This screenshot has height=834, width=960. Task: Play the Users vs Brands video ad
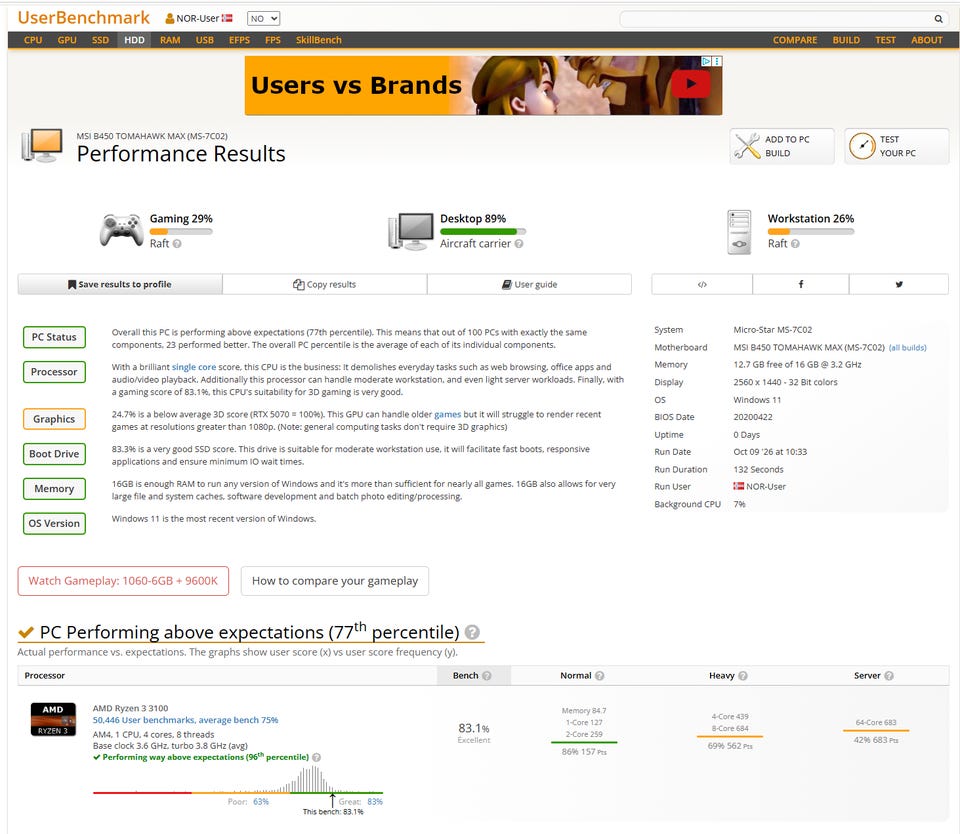point(691,84)
